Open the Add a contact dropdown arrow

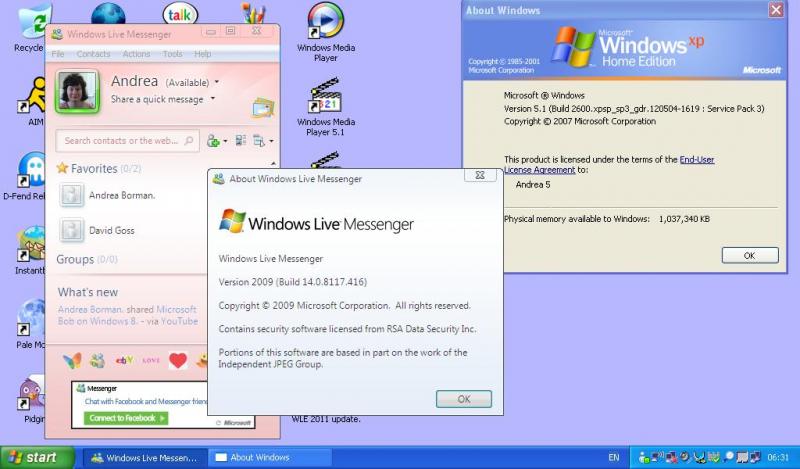[225, 141]
